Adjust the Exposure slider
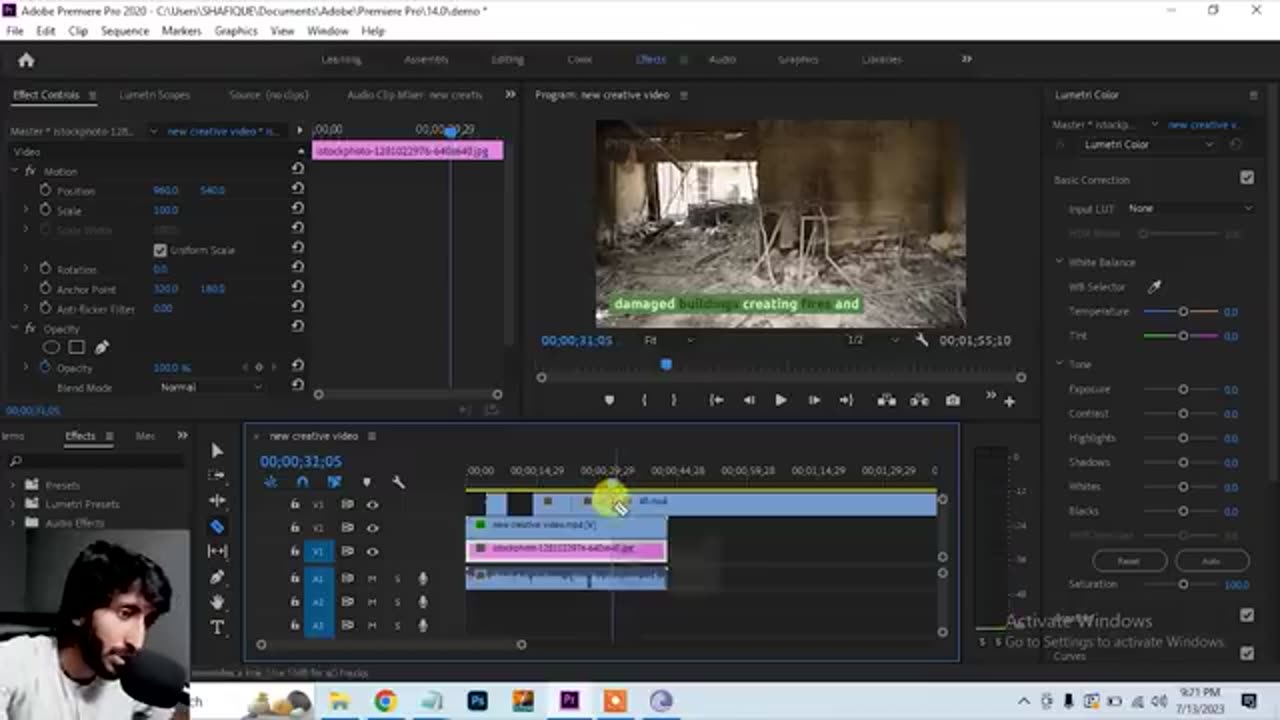The width and height of the screenshot is (1280, 720). (x=1183, y=389)
